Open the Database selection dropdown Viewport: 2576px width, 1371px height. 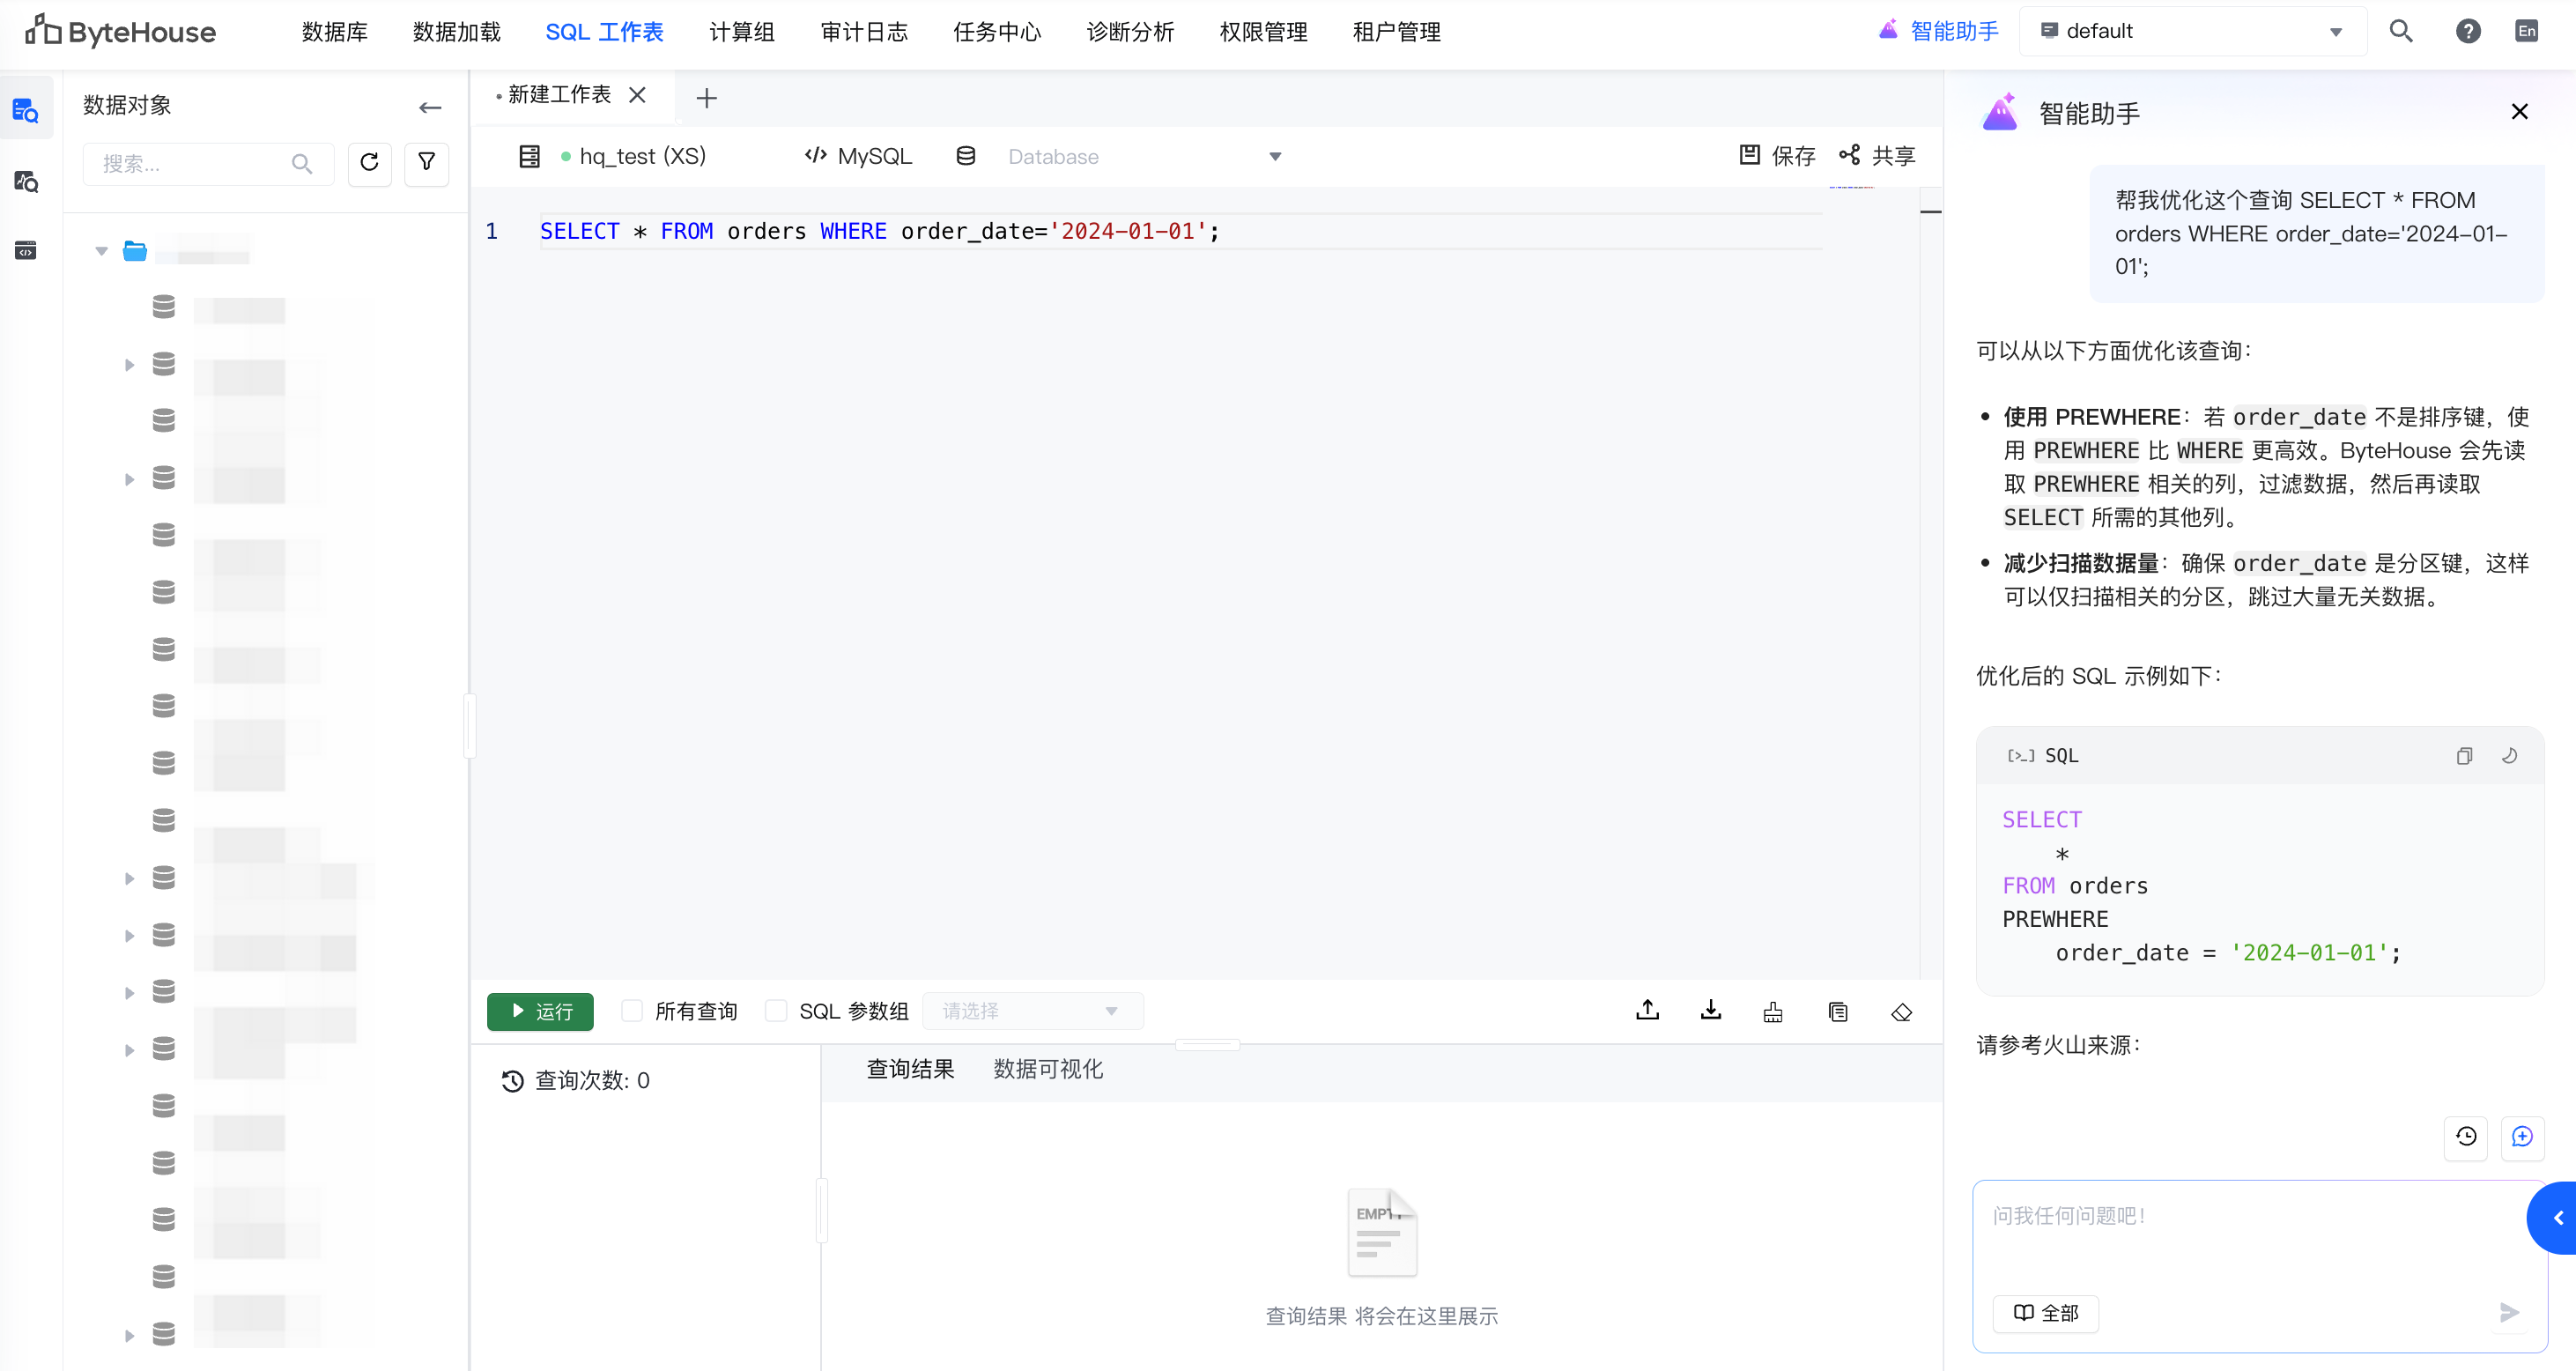click(x=1142, y=157)
